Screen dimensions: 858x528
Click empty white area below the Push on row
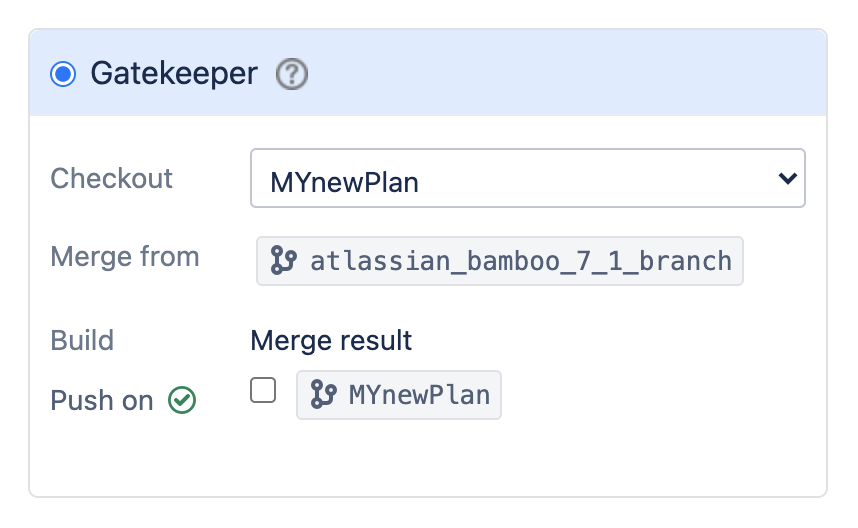(x=428, y=460)
